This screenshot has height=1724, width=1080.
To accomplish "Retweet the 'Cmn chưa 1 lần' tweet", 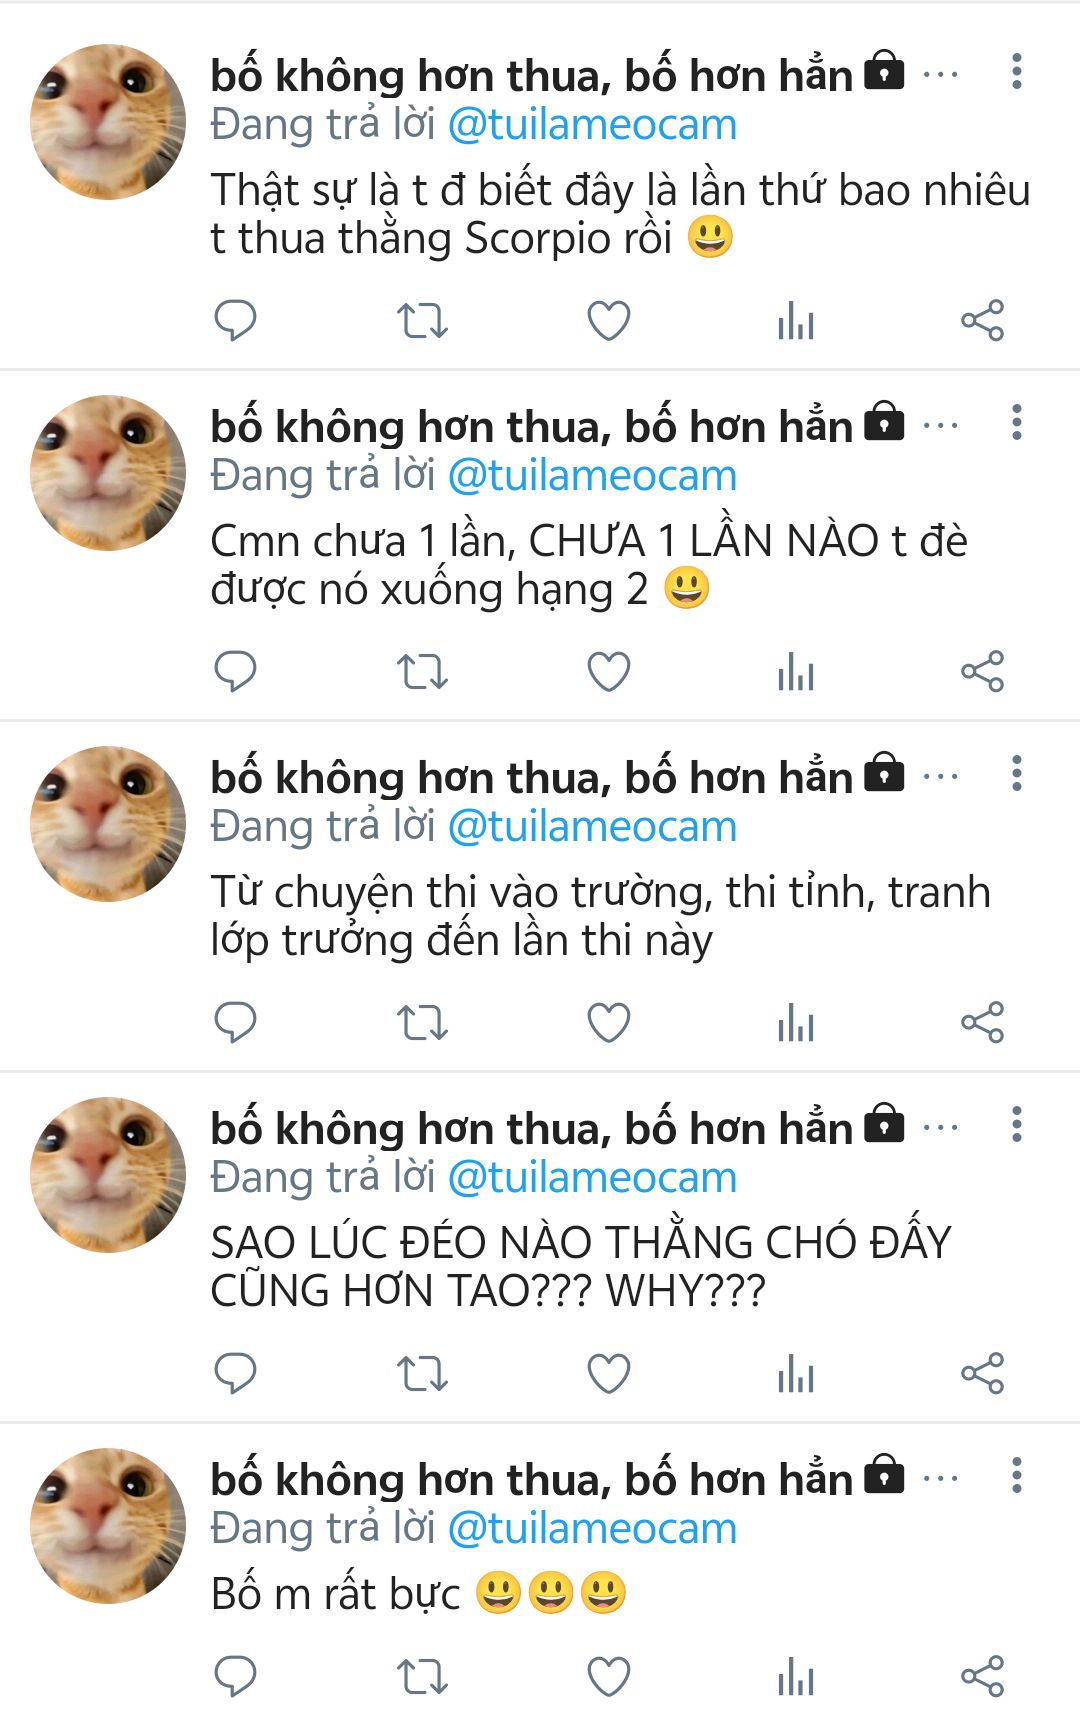I will (x=422, y=672).
